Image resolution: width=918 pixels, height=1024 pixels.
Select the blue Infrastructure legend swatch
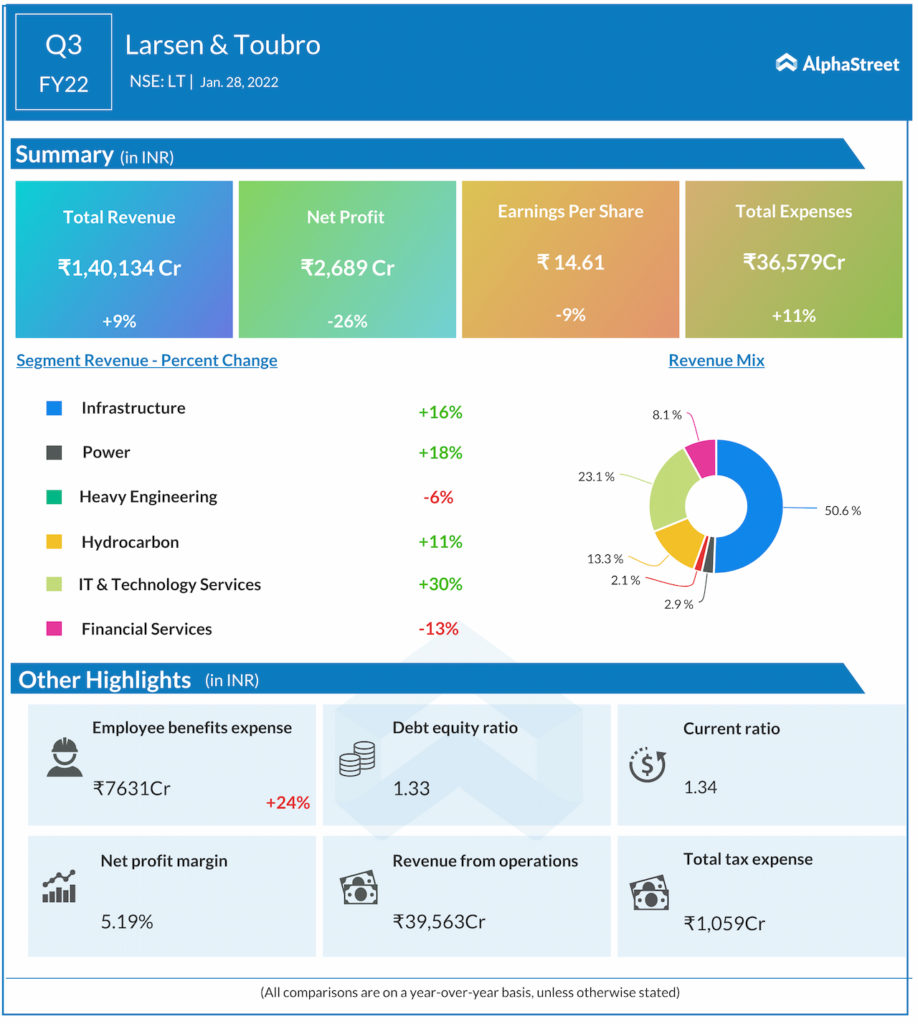[54, 408]
